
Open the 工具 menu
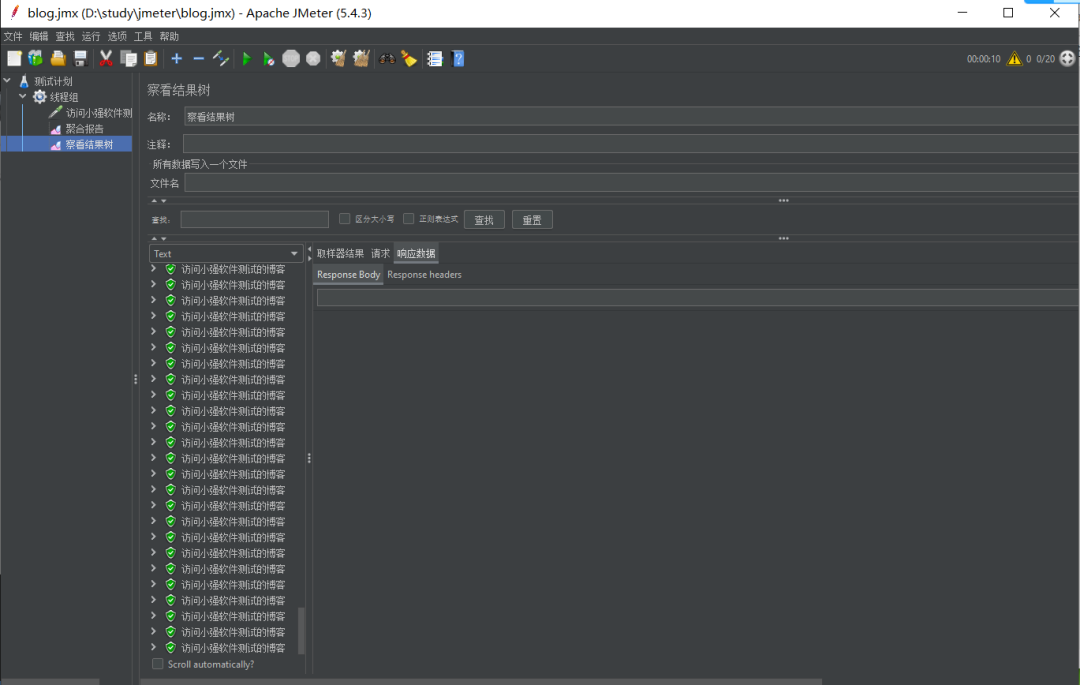(143, 36)
